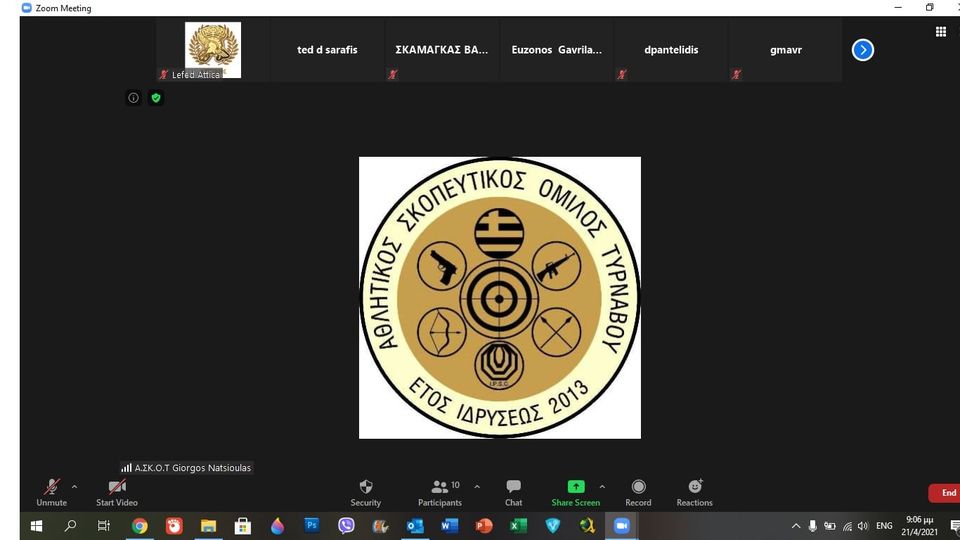Click Zoom icon in taskbar
Image resolution: width=960 pixels, height=540 pixels.
pos(621,526)
